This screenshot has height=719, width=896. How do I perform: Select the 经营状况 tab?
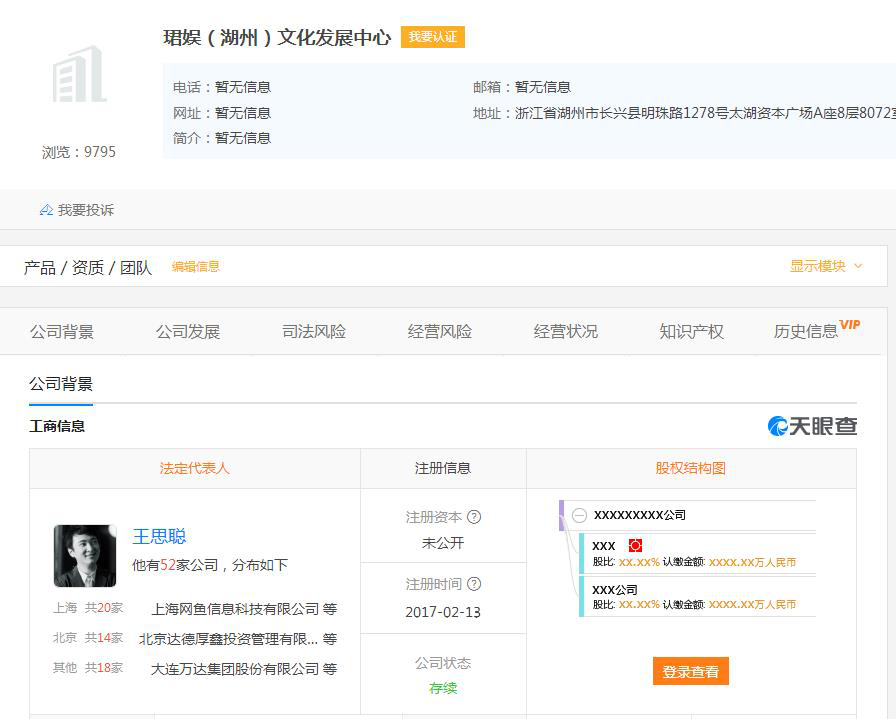(565, 331)
